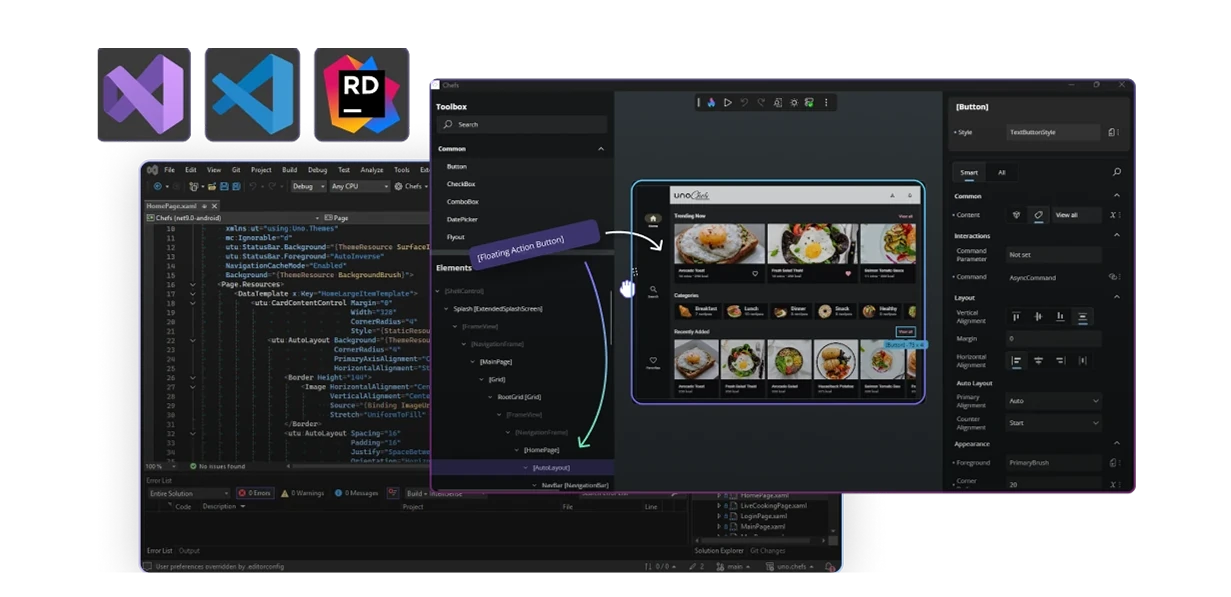Viewport: 1231px width, 597px height.
Task: Click the Toolbox search field
Action: point(525,124)
